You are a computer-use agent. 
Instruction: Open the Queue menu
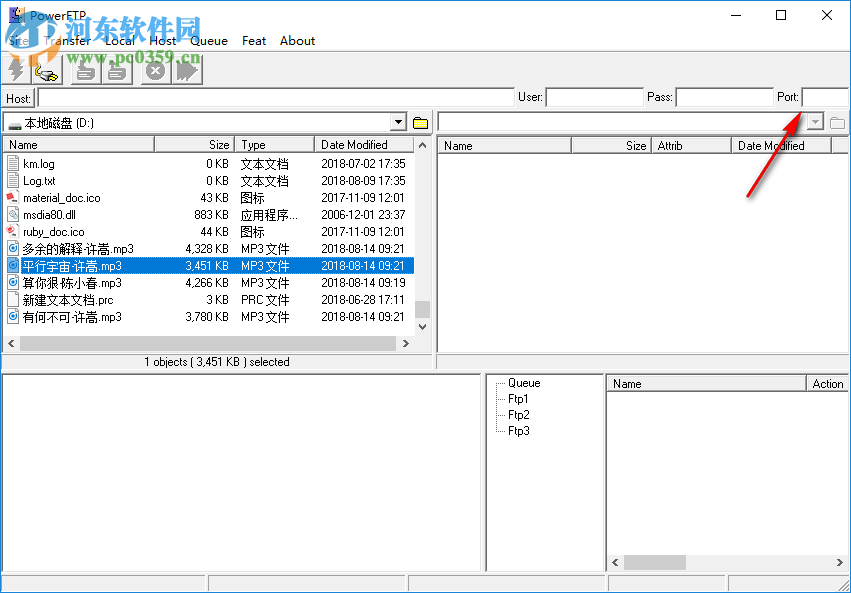(209, 41)
